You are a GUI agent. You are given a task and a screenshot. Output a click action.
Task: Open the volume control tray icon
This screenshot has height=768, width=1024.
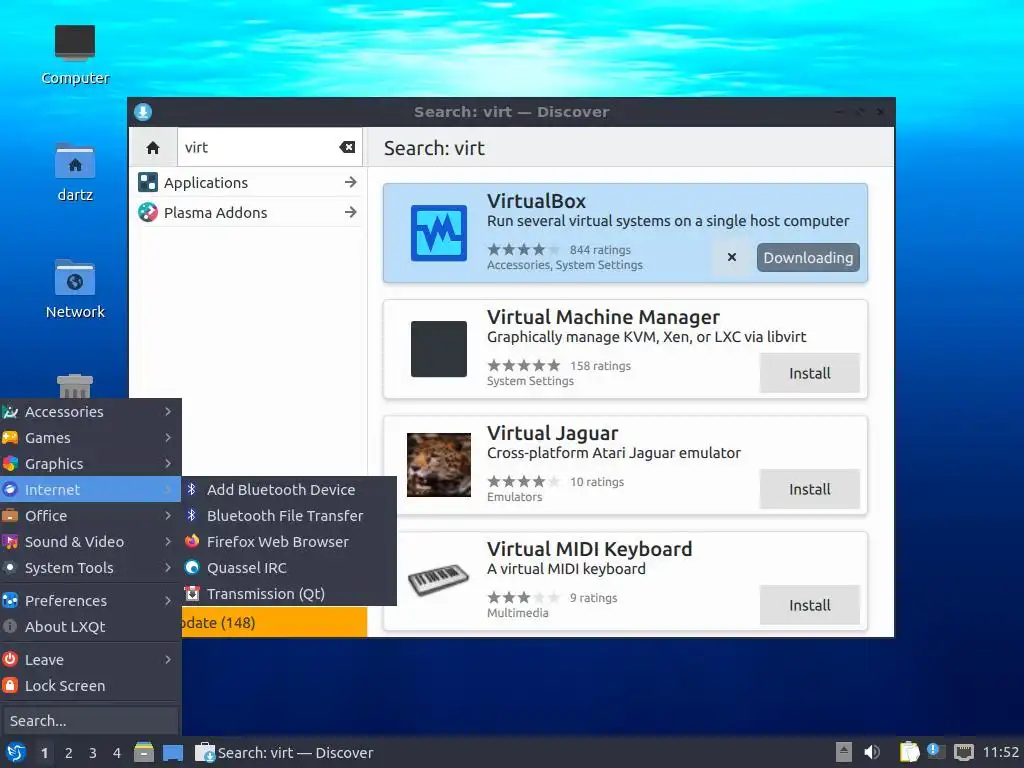coord(871,752)
